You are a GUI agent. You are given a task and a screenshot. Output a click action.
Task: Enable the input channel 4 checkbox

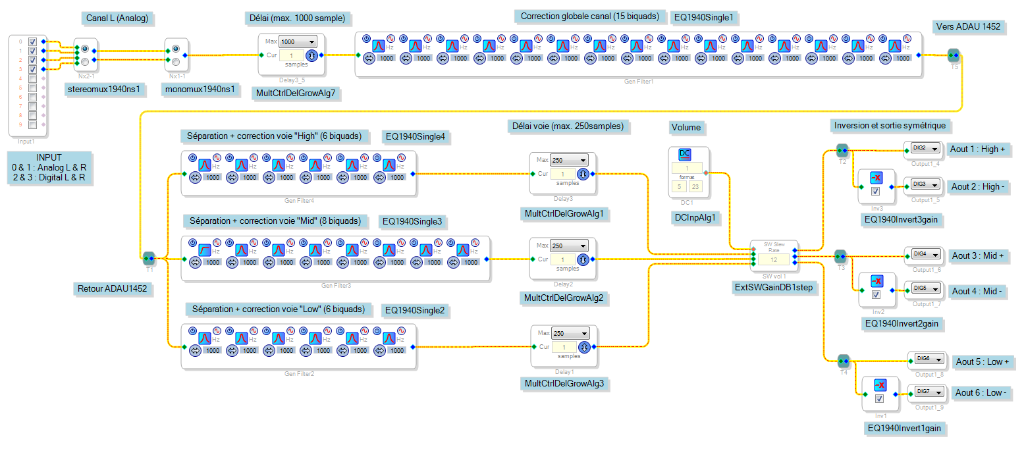[x=33, y=79]
